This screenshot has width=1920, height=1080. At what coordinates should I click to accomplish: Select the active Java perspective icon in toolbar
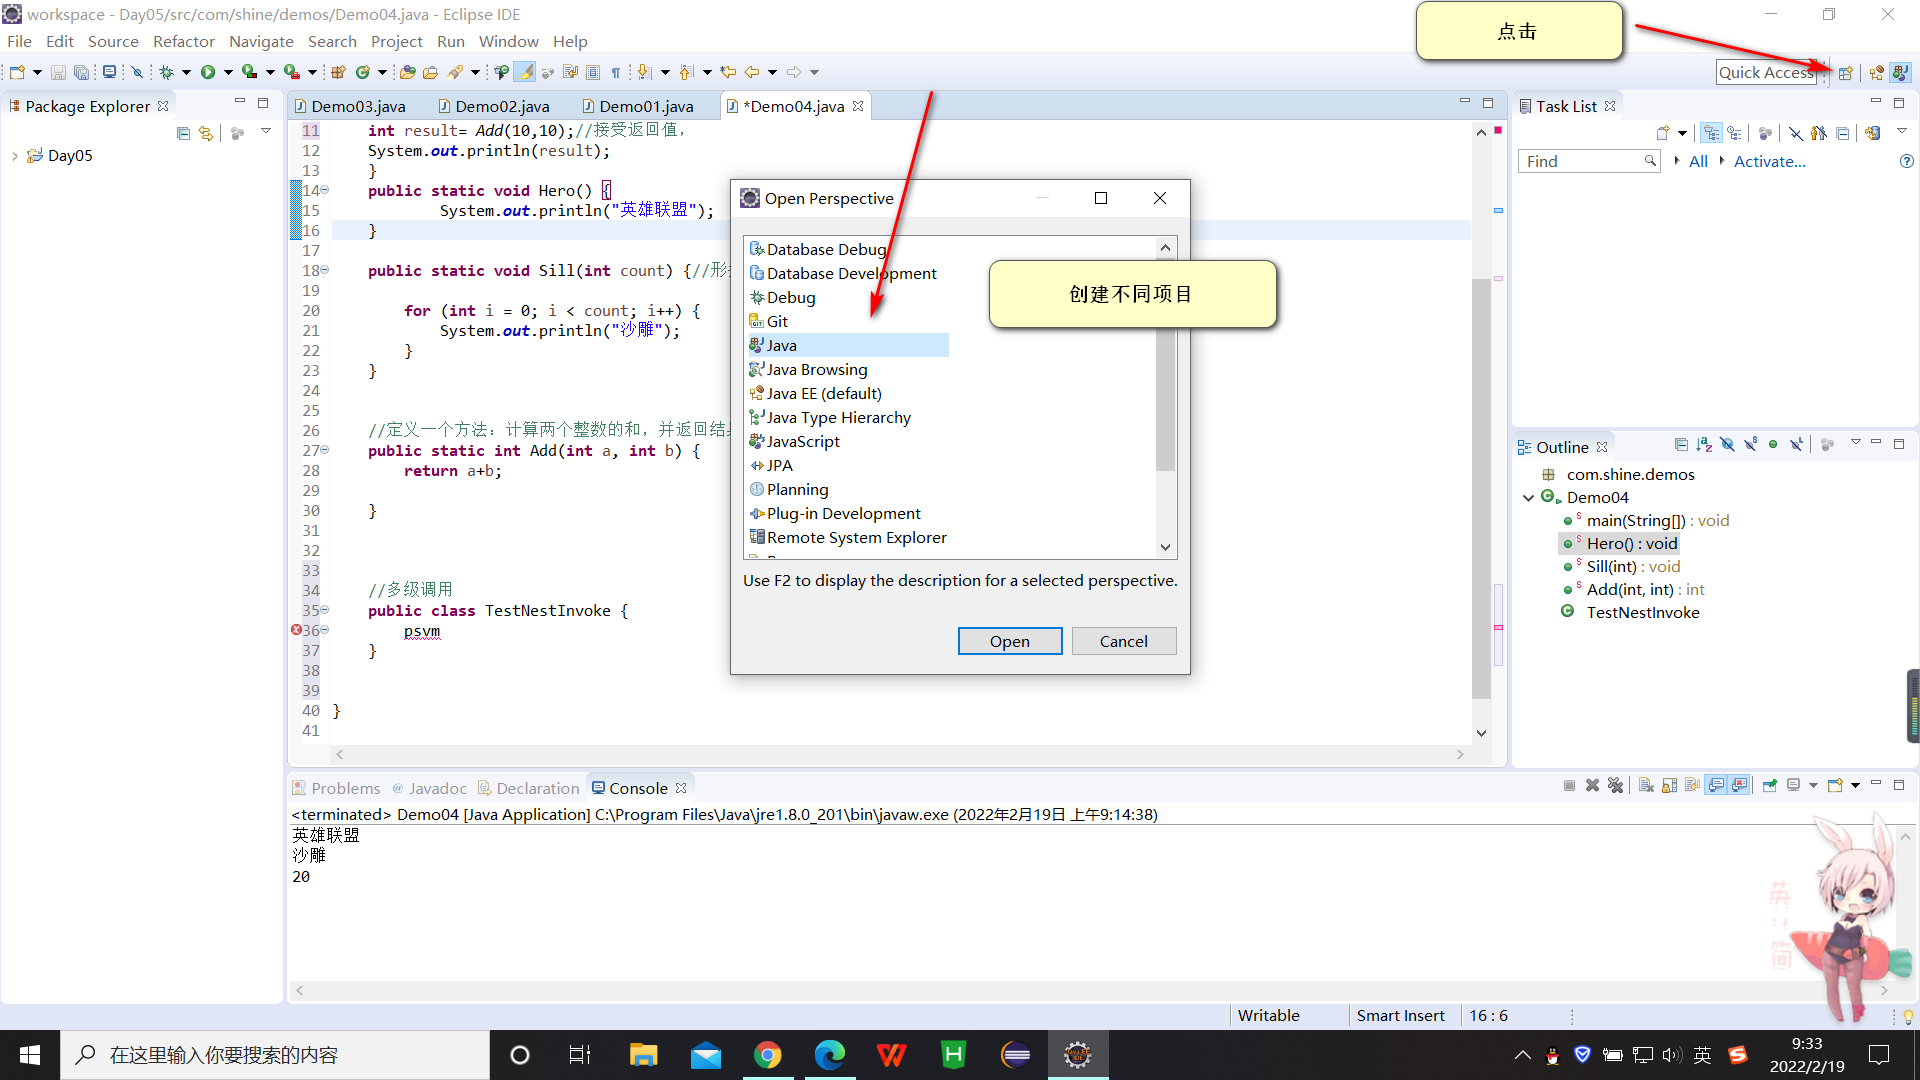tap(1900, 73)
